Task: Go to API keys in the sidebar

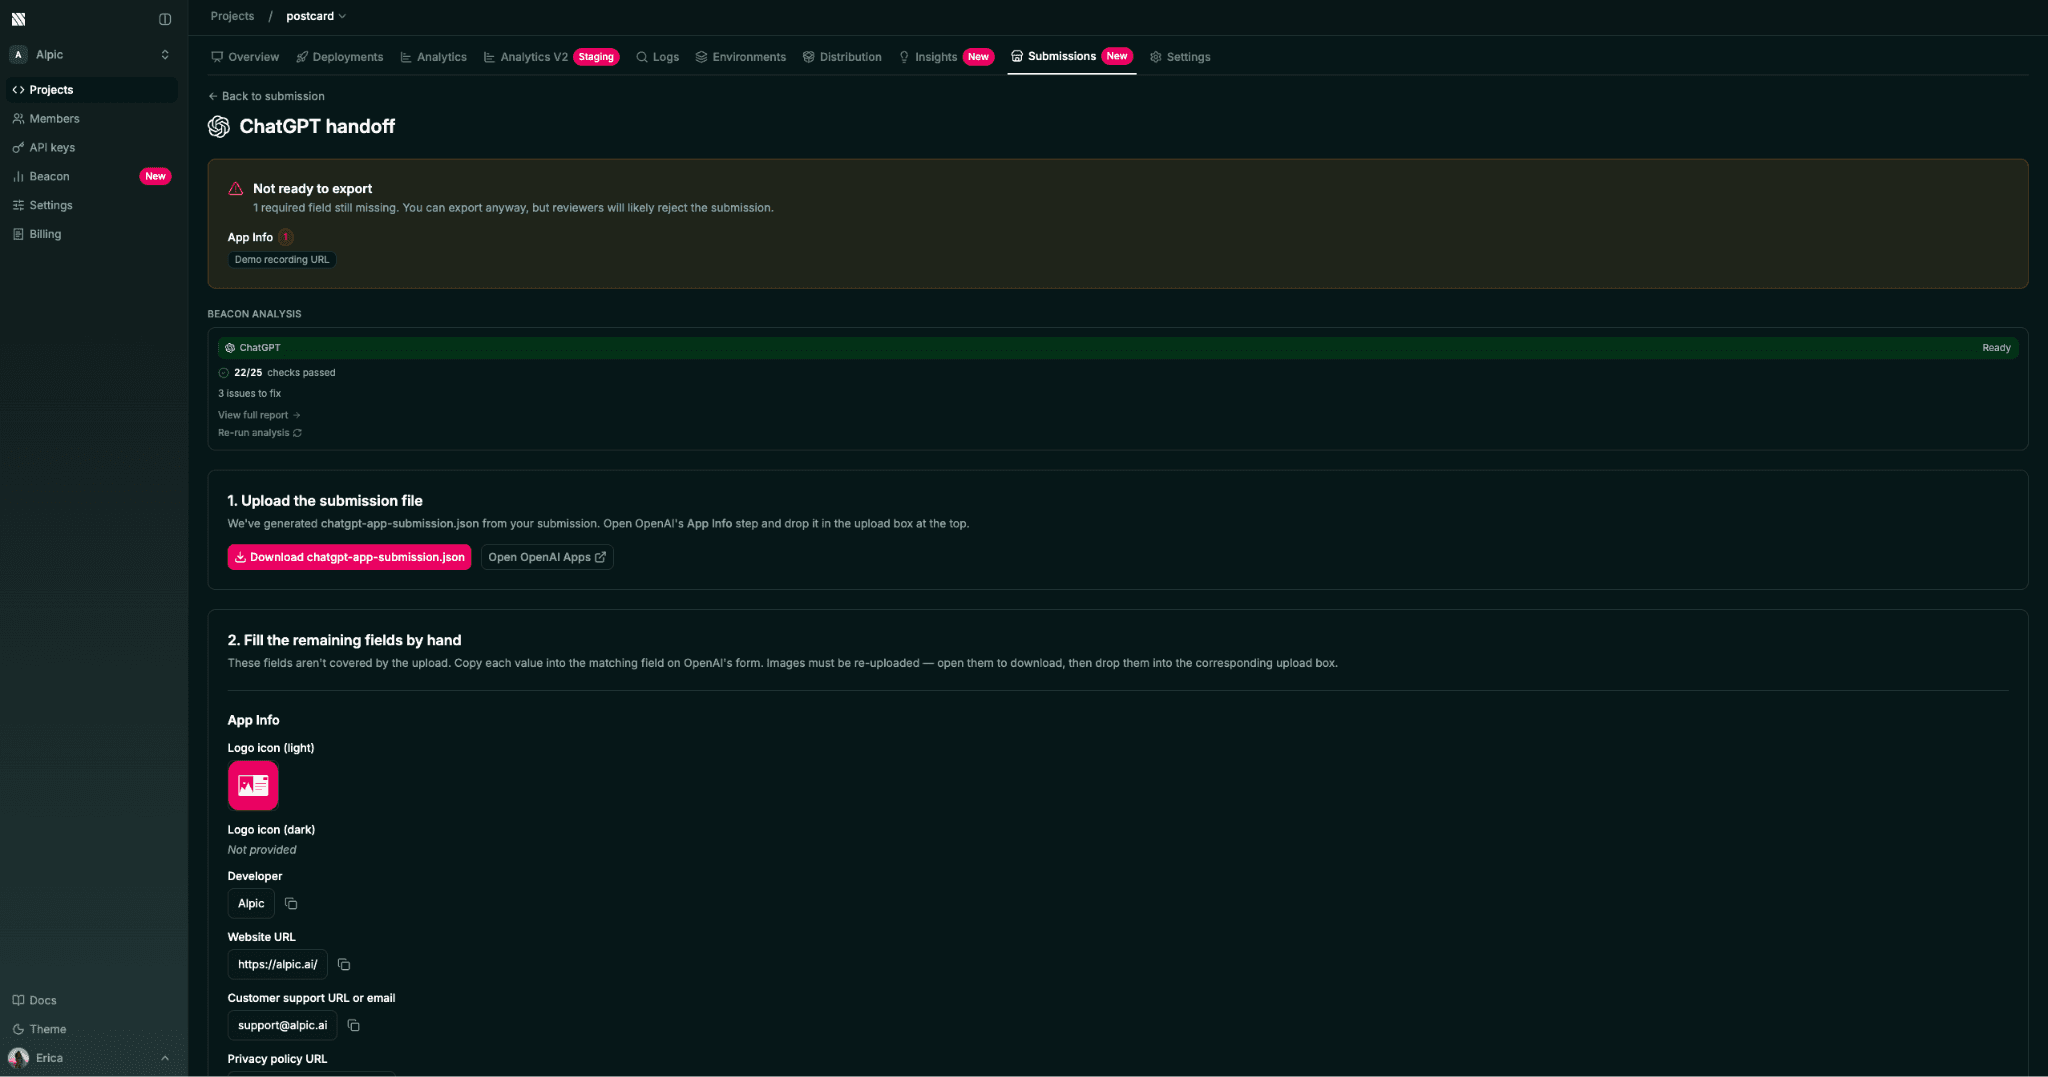Action: coord(91,148)
